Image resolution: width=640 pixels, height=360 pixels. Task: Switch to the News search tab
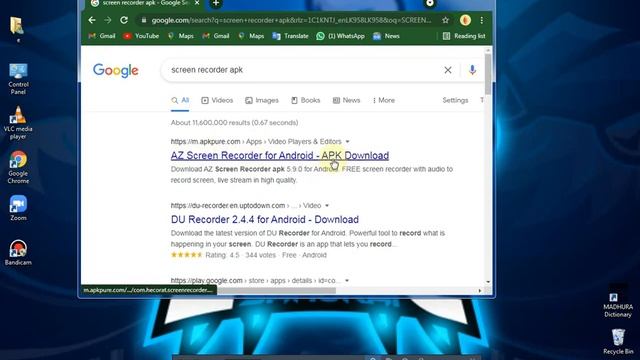(x=346, y=100)
